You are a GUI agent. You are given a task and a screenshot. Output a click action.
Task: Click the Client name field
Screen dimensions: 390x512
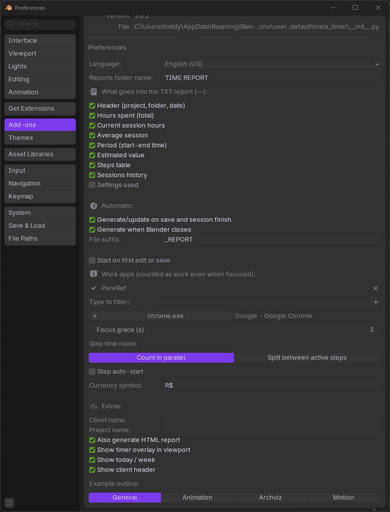[x=272, y=420]
